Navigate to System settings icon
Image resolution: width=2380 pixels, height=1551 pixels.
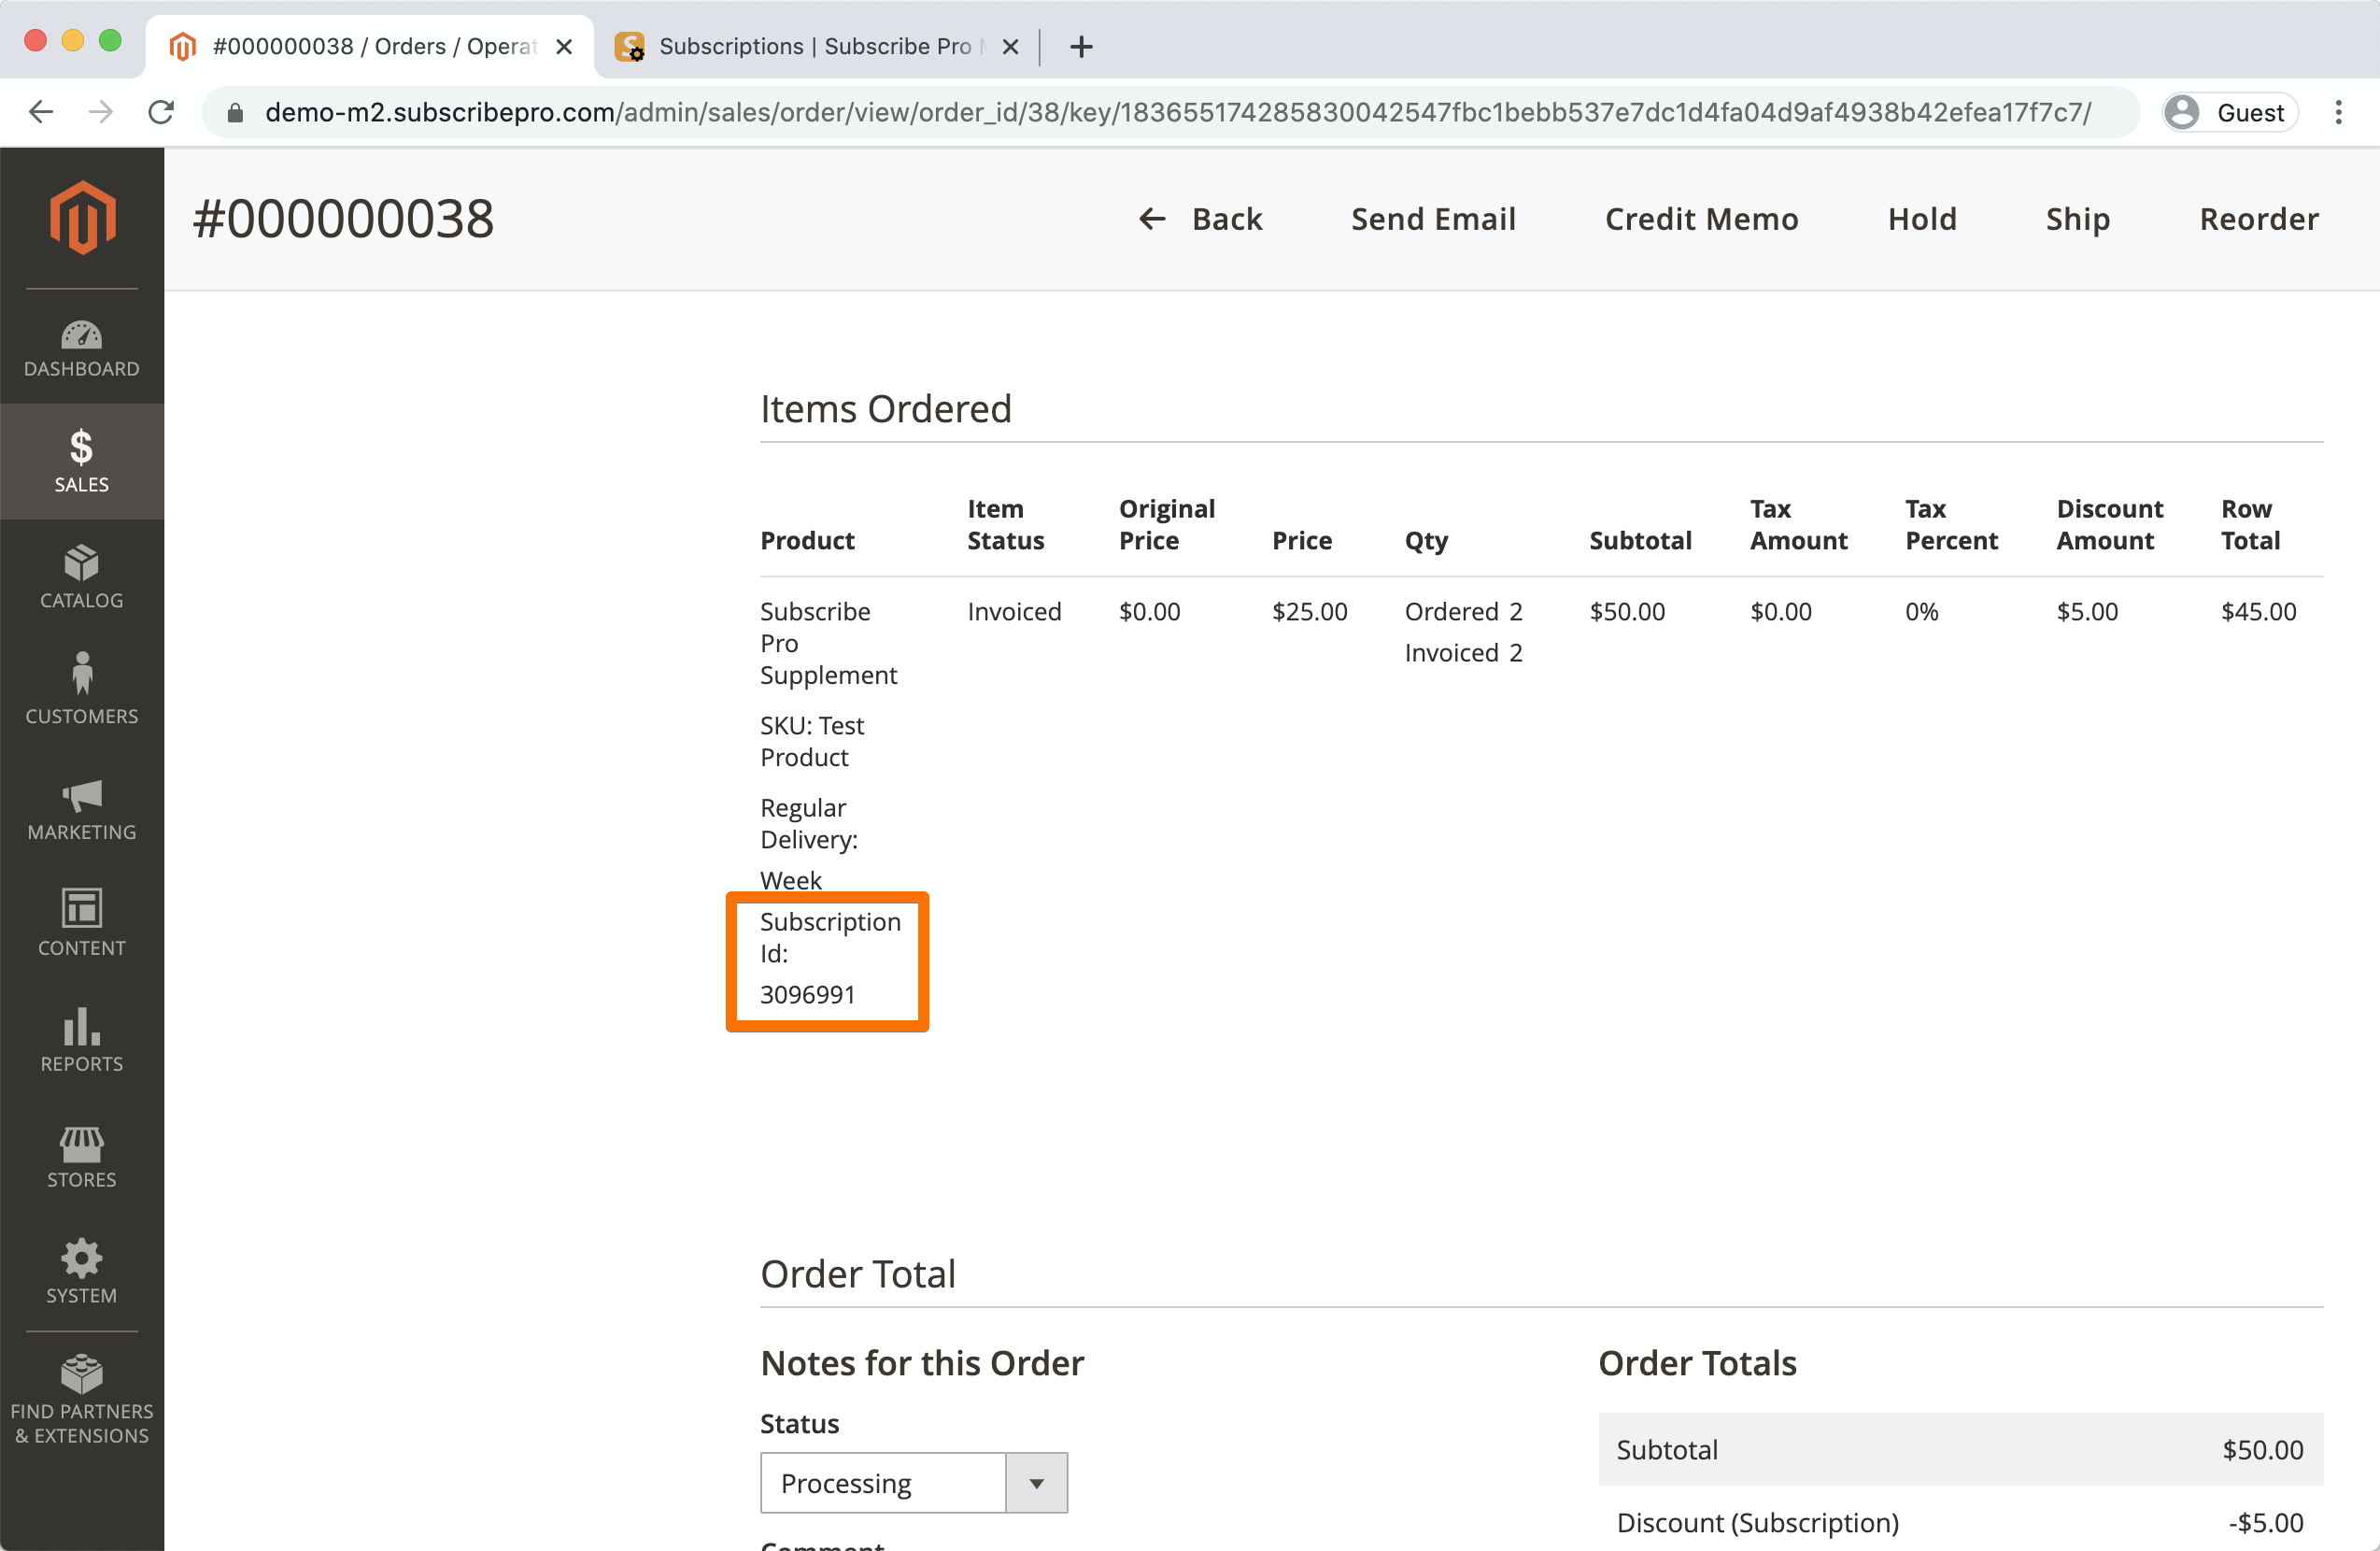click(x=79, y=1259)
